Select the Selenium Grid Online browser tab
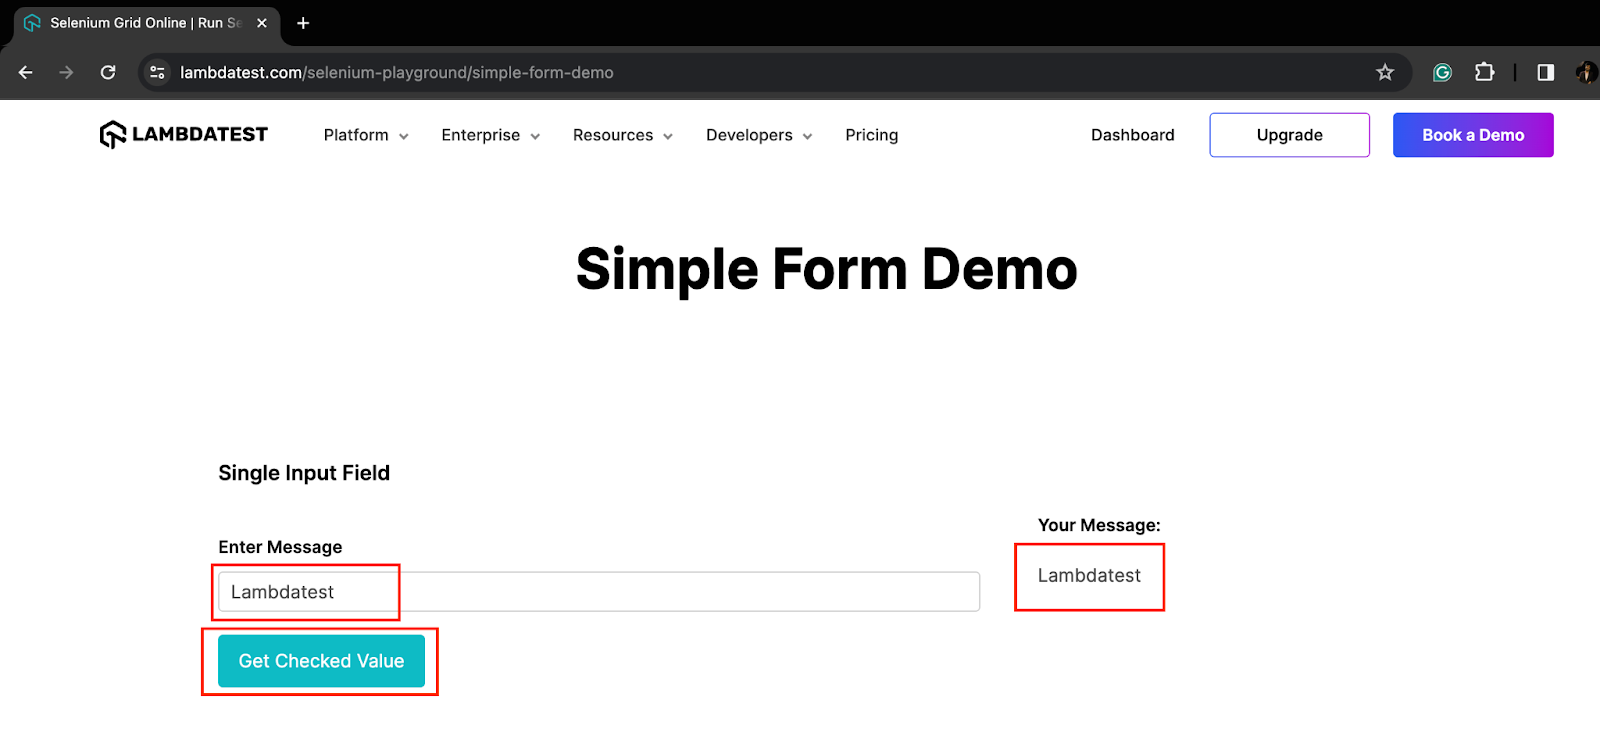1600x736 pixels. pos(147,23)
